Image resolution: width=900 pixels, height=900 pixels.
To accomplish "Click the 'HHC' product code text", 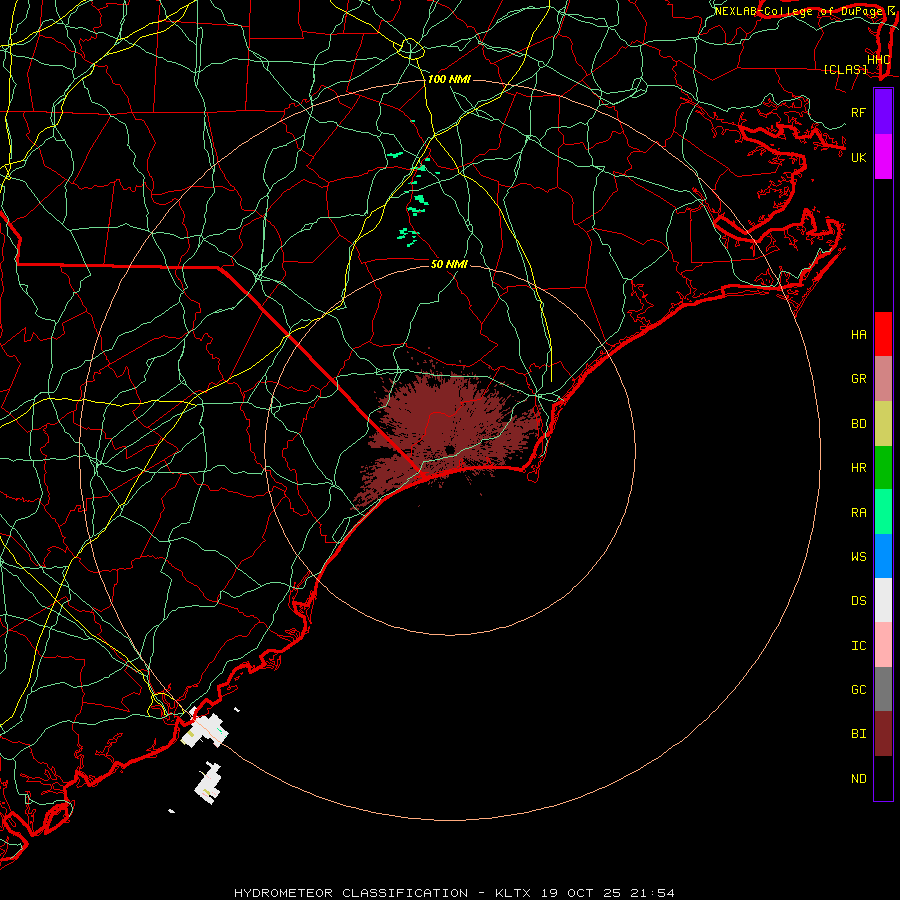I will (878, 60).
